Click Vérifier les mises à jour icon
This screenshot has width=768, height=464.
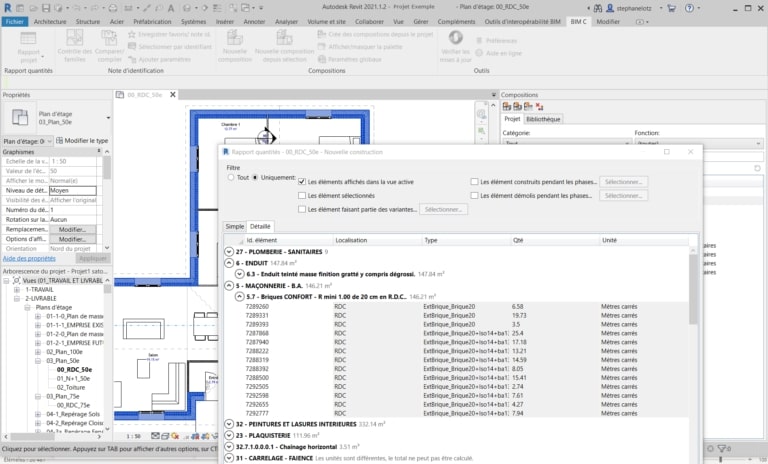click(x=454, y=38)
